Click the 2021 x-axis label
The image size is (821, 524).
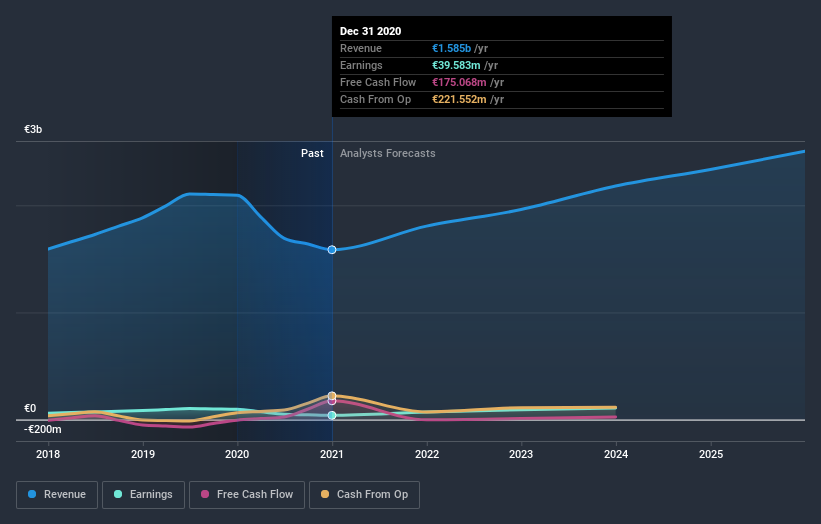332,454
